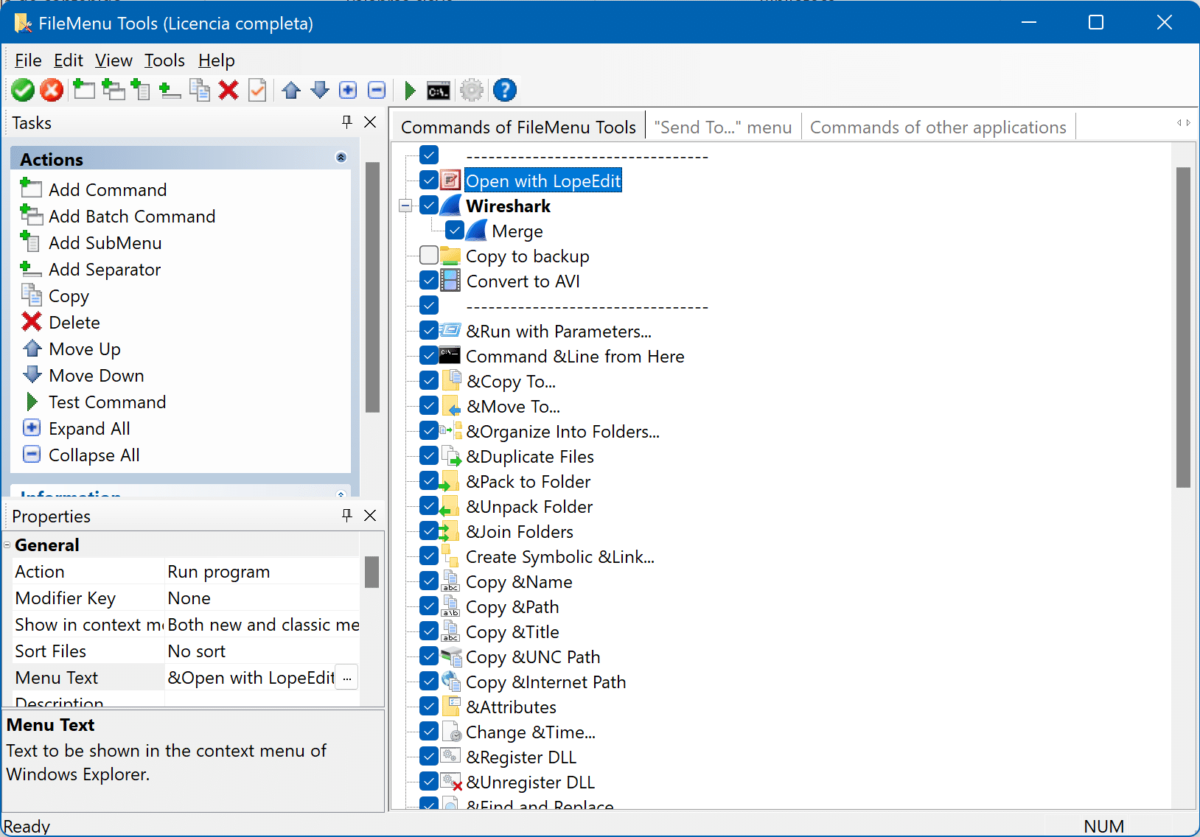Click the blue Move Up arrow toolbar icon

291,91
